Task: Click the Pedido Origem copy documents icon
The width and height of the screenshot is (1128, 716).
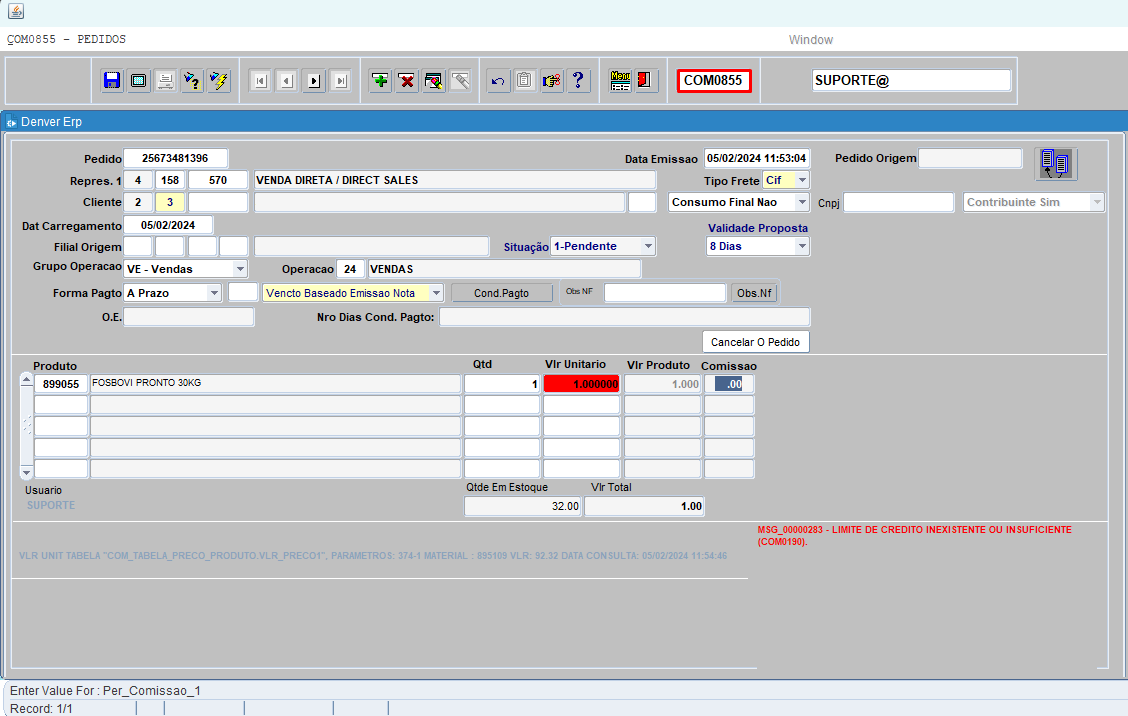Action: (x=1055, y=164)
